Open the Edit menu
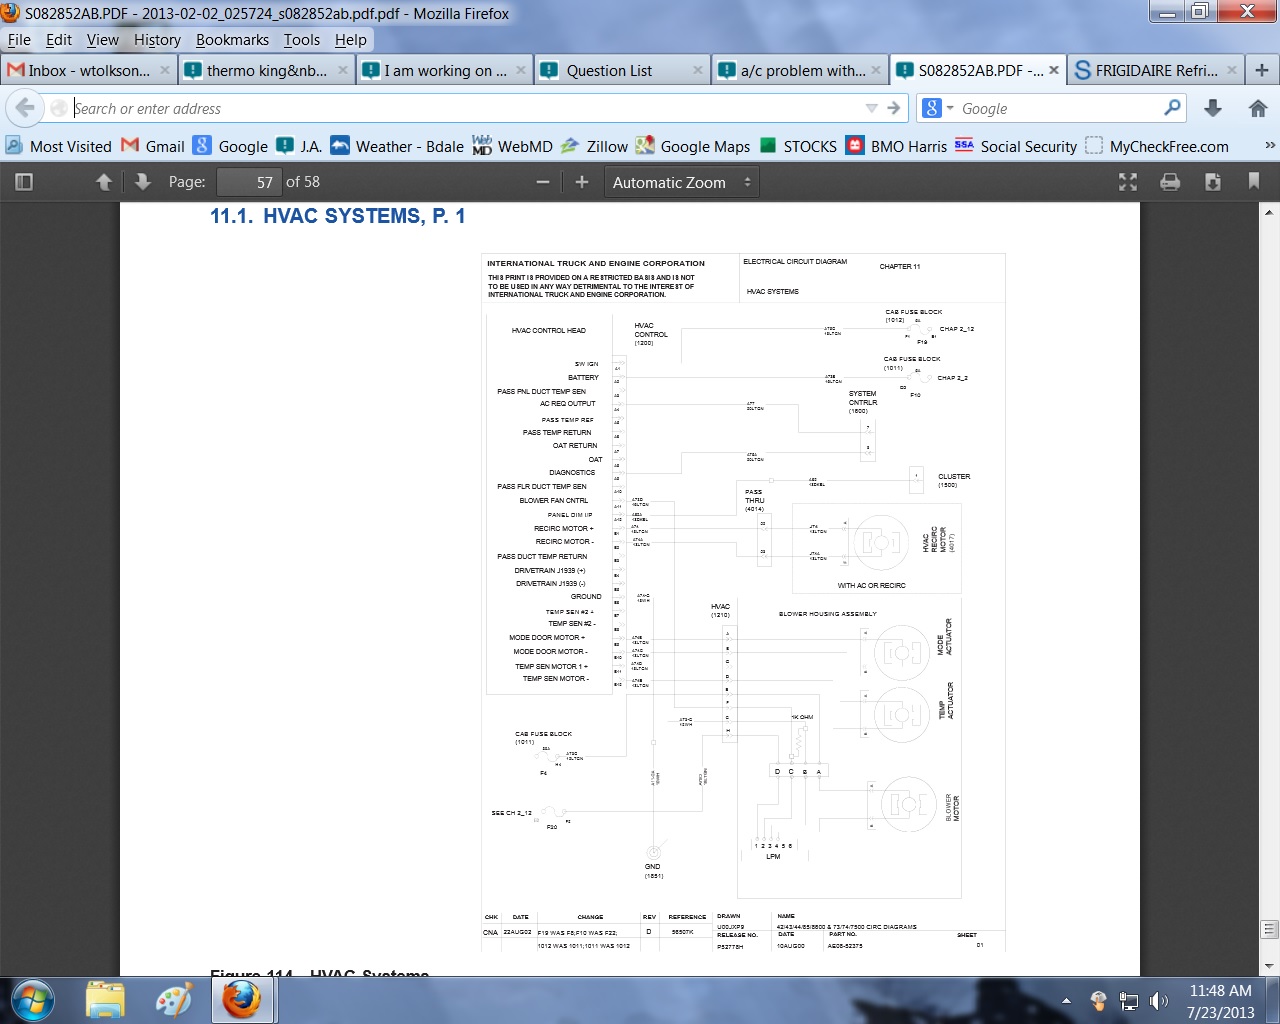Image resolution: width=1280 pixels, height=1024 pixels. (59, 40)
